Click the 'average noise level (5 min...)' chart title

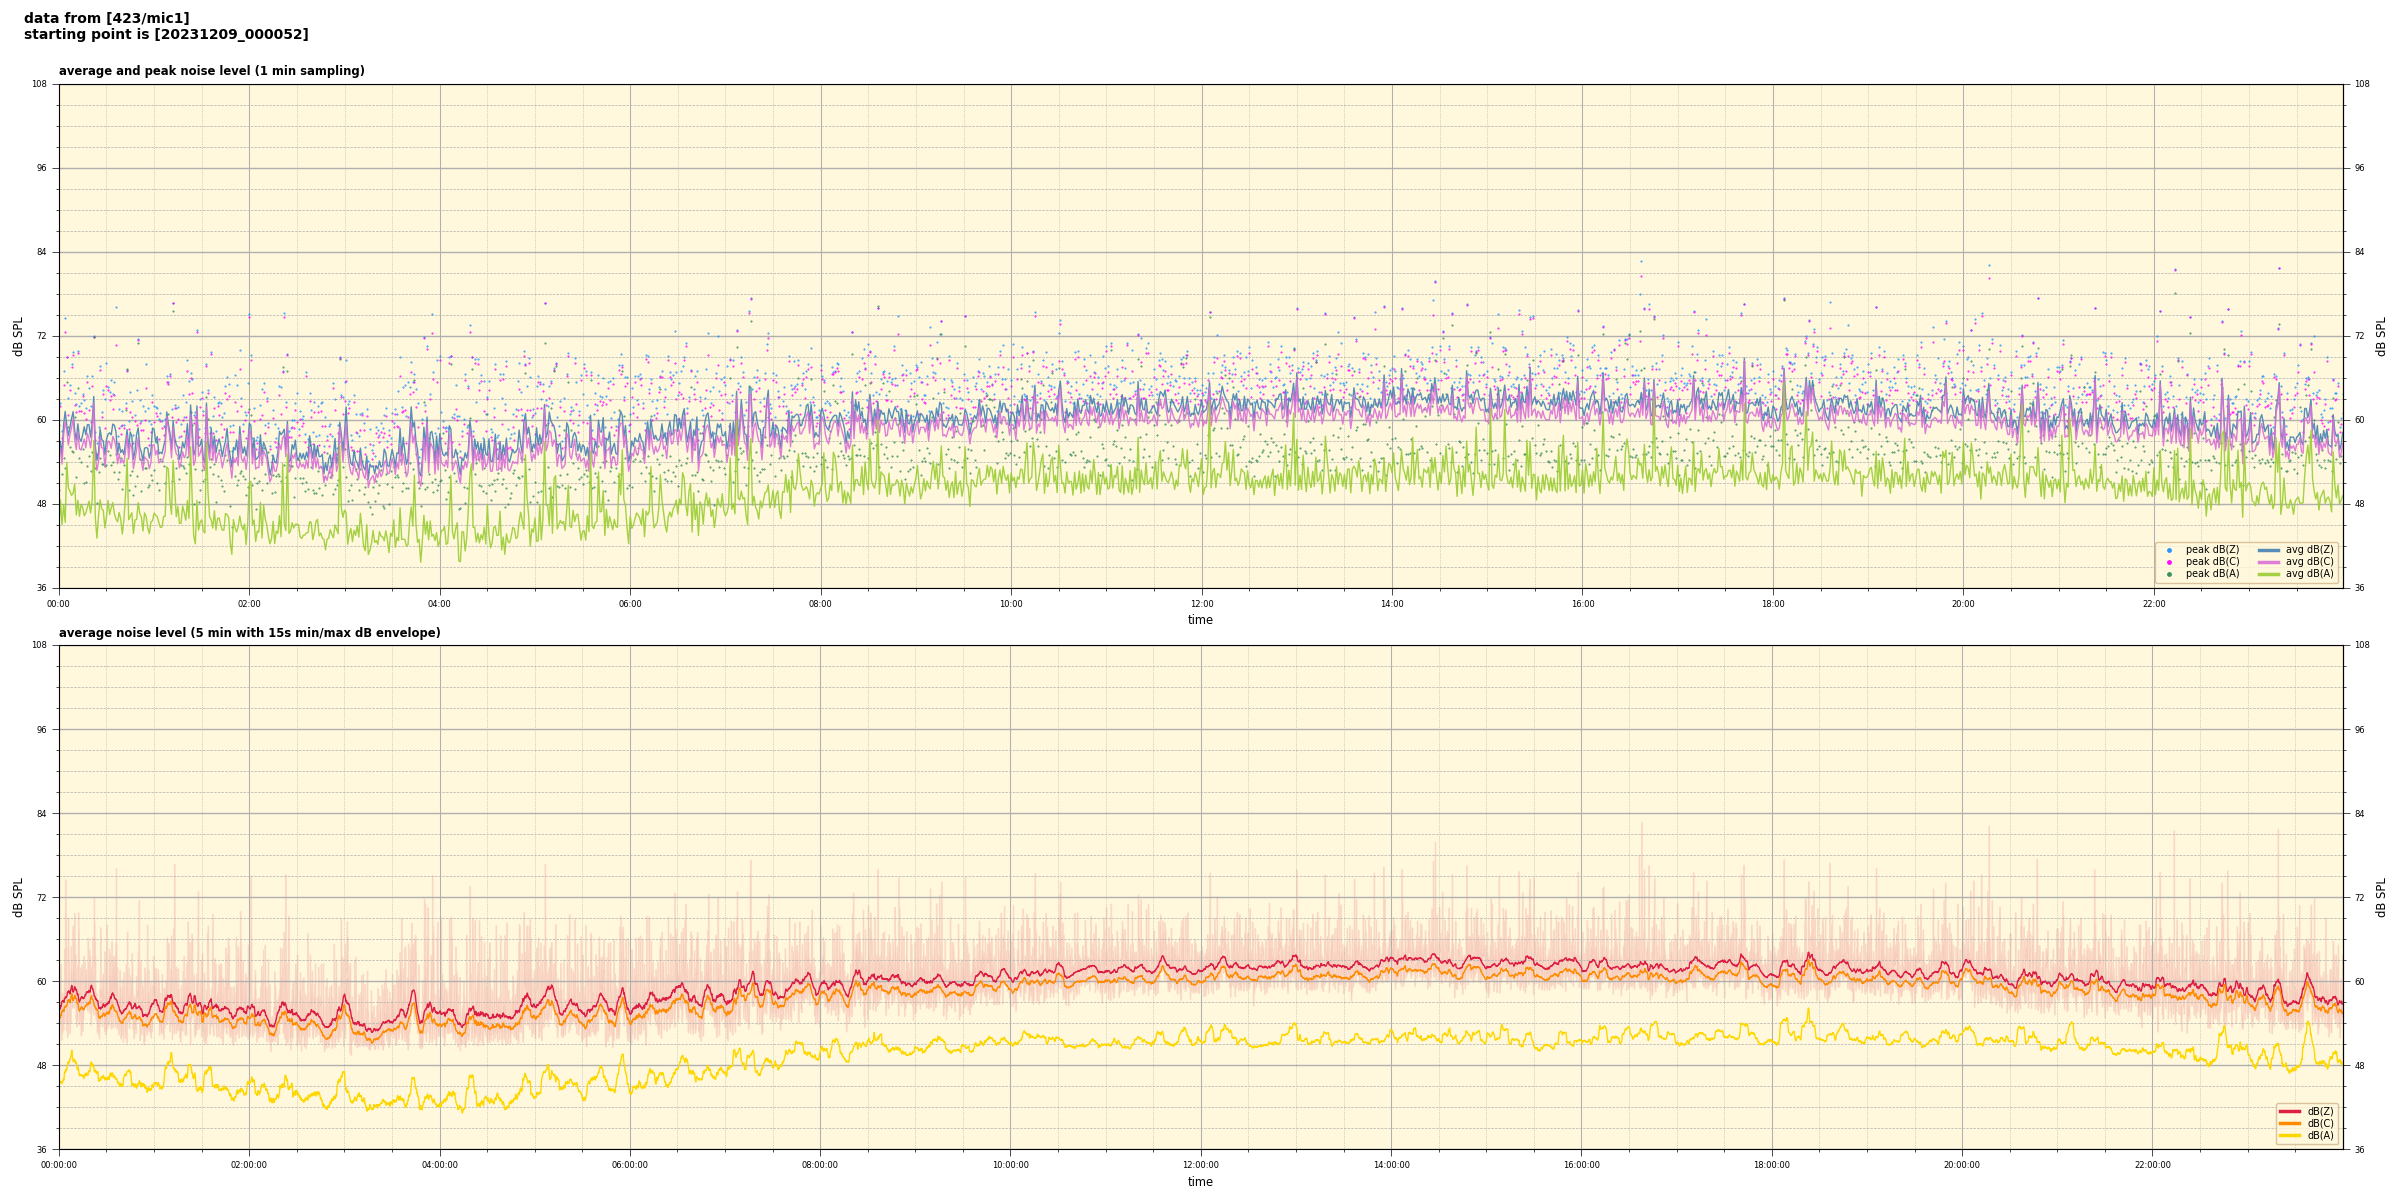point(249,633)
